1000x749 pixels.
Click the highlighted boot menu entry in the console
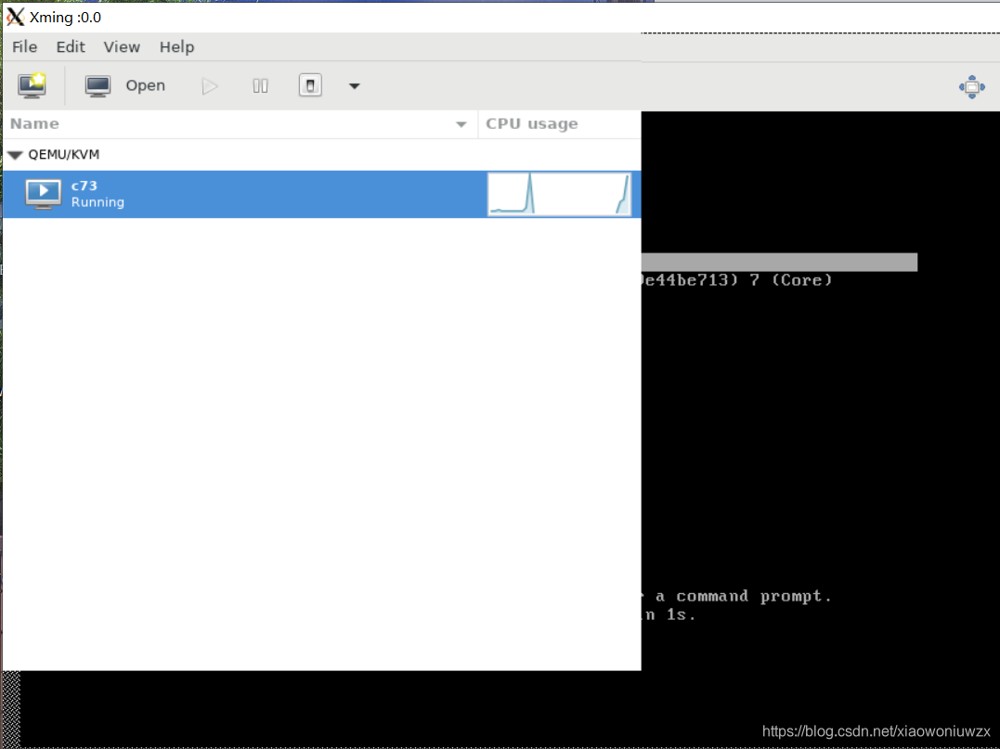point(779,262)
